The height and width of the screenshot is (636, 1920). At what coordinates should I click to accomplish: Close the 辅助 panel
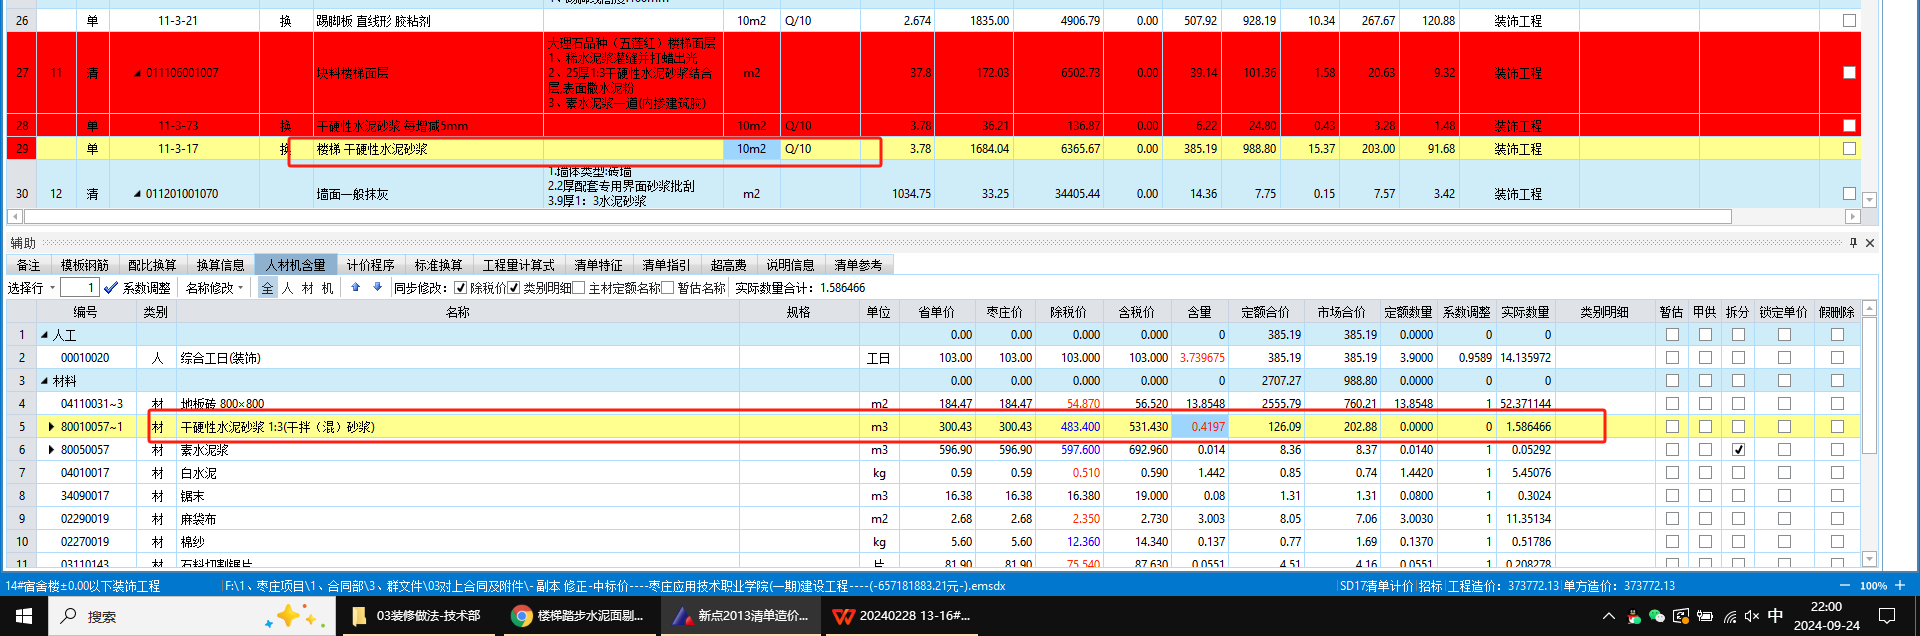(x=1870, y=243)
